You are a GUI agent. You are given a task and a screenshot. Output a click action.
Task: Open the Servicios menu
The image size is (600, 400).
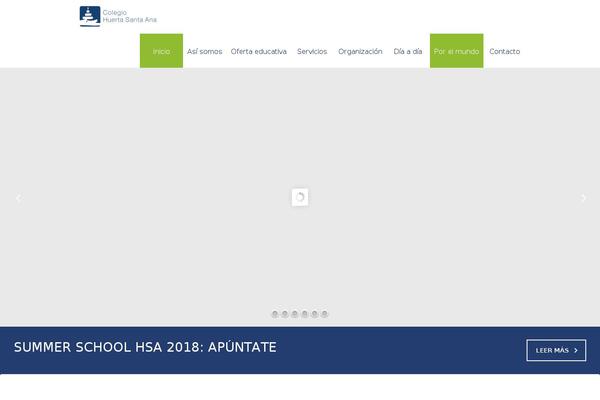click(312, 51)
